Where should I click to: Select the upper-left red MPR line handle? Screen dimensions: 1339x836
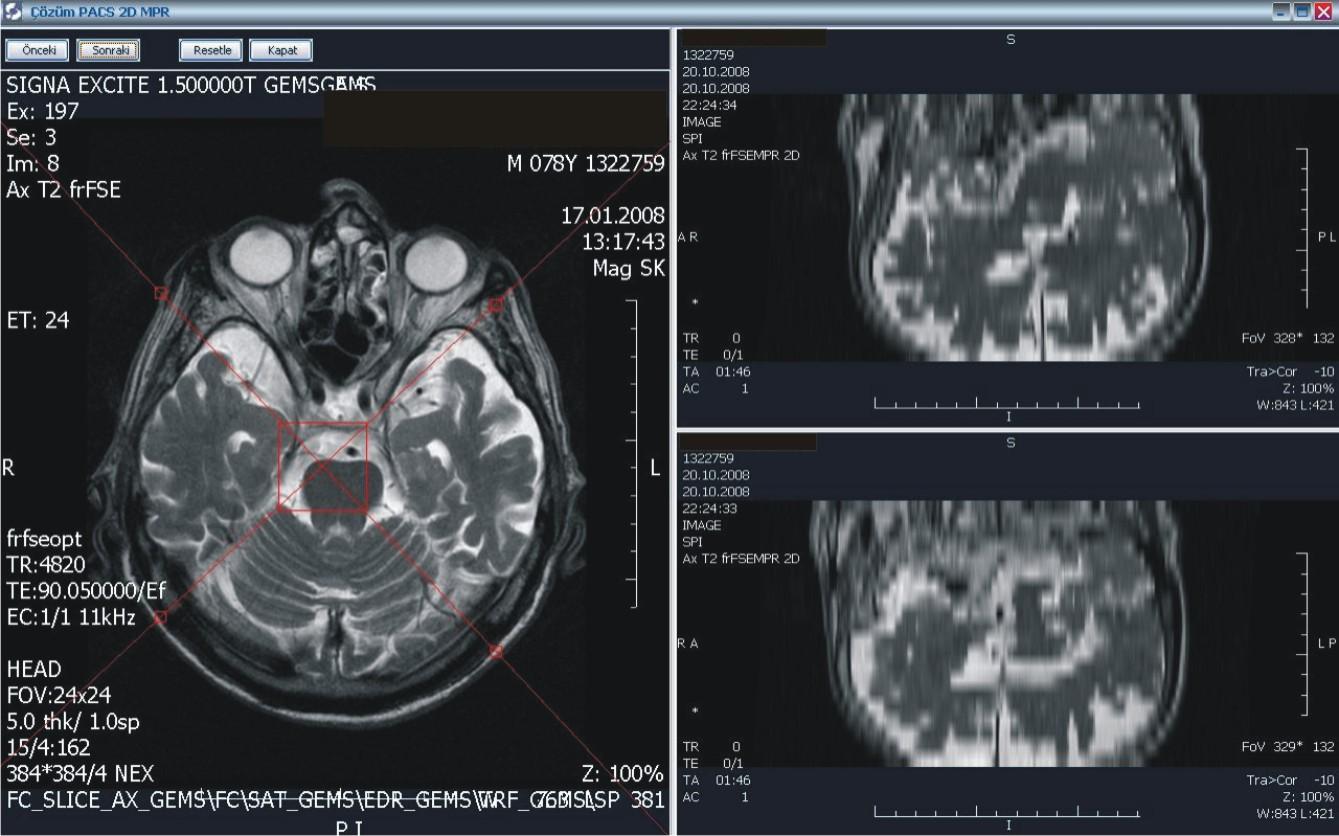coord(160,293)
